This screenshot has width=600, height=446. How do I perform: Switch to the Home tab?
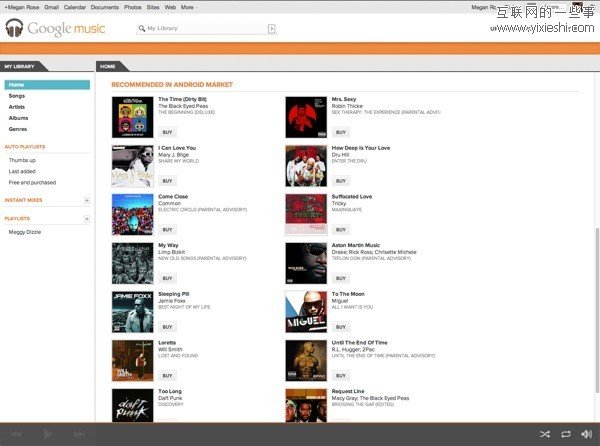[x=108, y=66]
